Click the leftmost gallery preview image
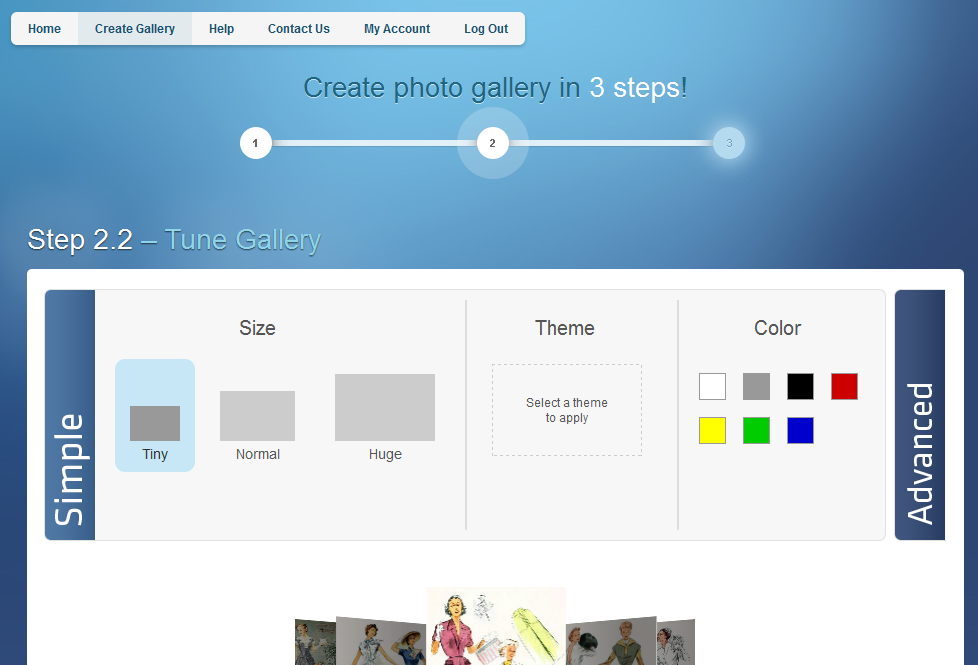Image resolution: width=978 pixels, height=665 pixels. tap(315, 642)
